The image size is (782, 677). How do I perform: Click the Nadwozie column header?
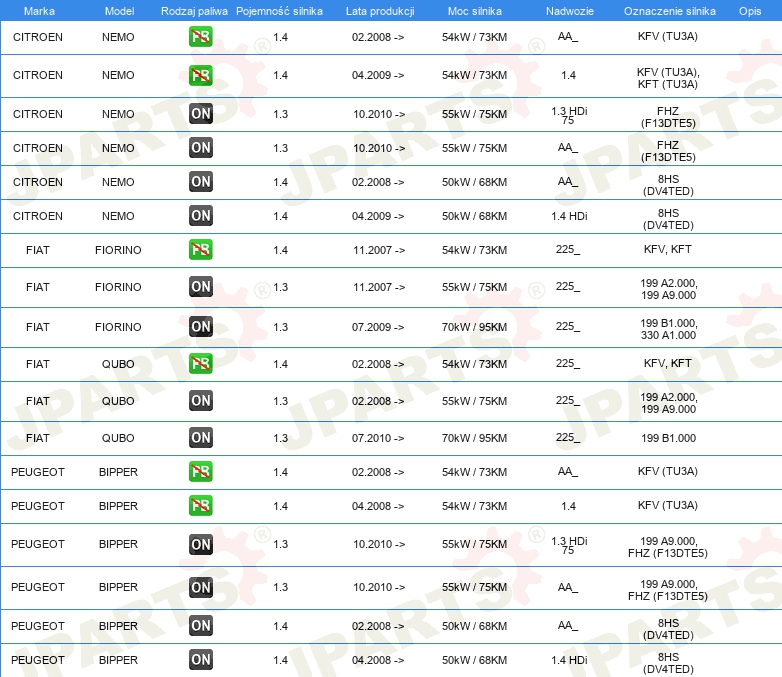click(570, 11)
